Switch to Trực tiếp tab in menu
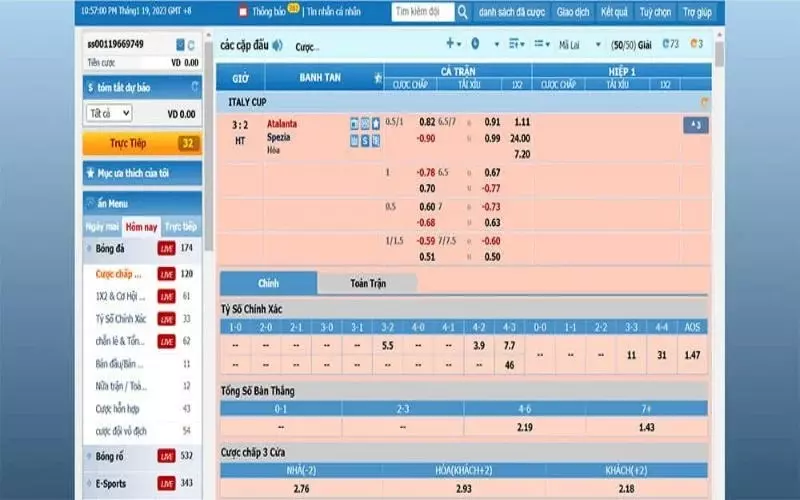800x500 pixels. [181, 227]
